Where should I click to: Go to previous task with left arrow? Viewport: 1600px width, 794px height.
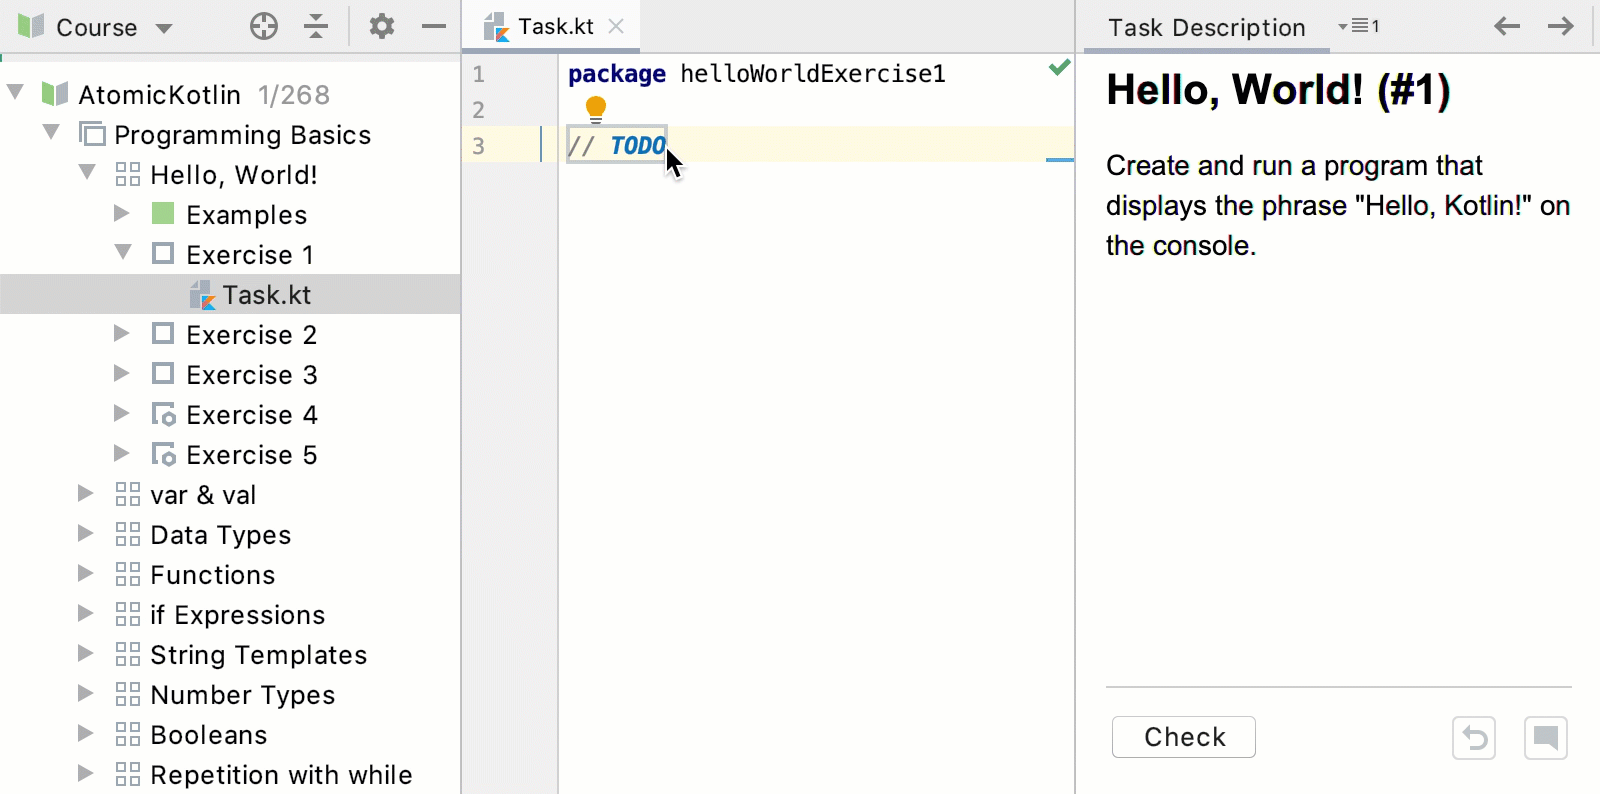[x=1507, y=26]
